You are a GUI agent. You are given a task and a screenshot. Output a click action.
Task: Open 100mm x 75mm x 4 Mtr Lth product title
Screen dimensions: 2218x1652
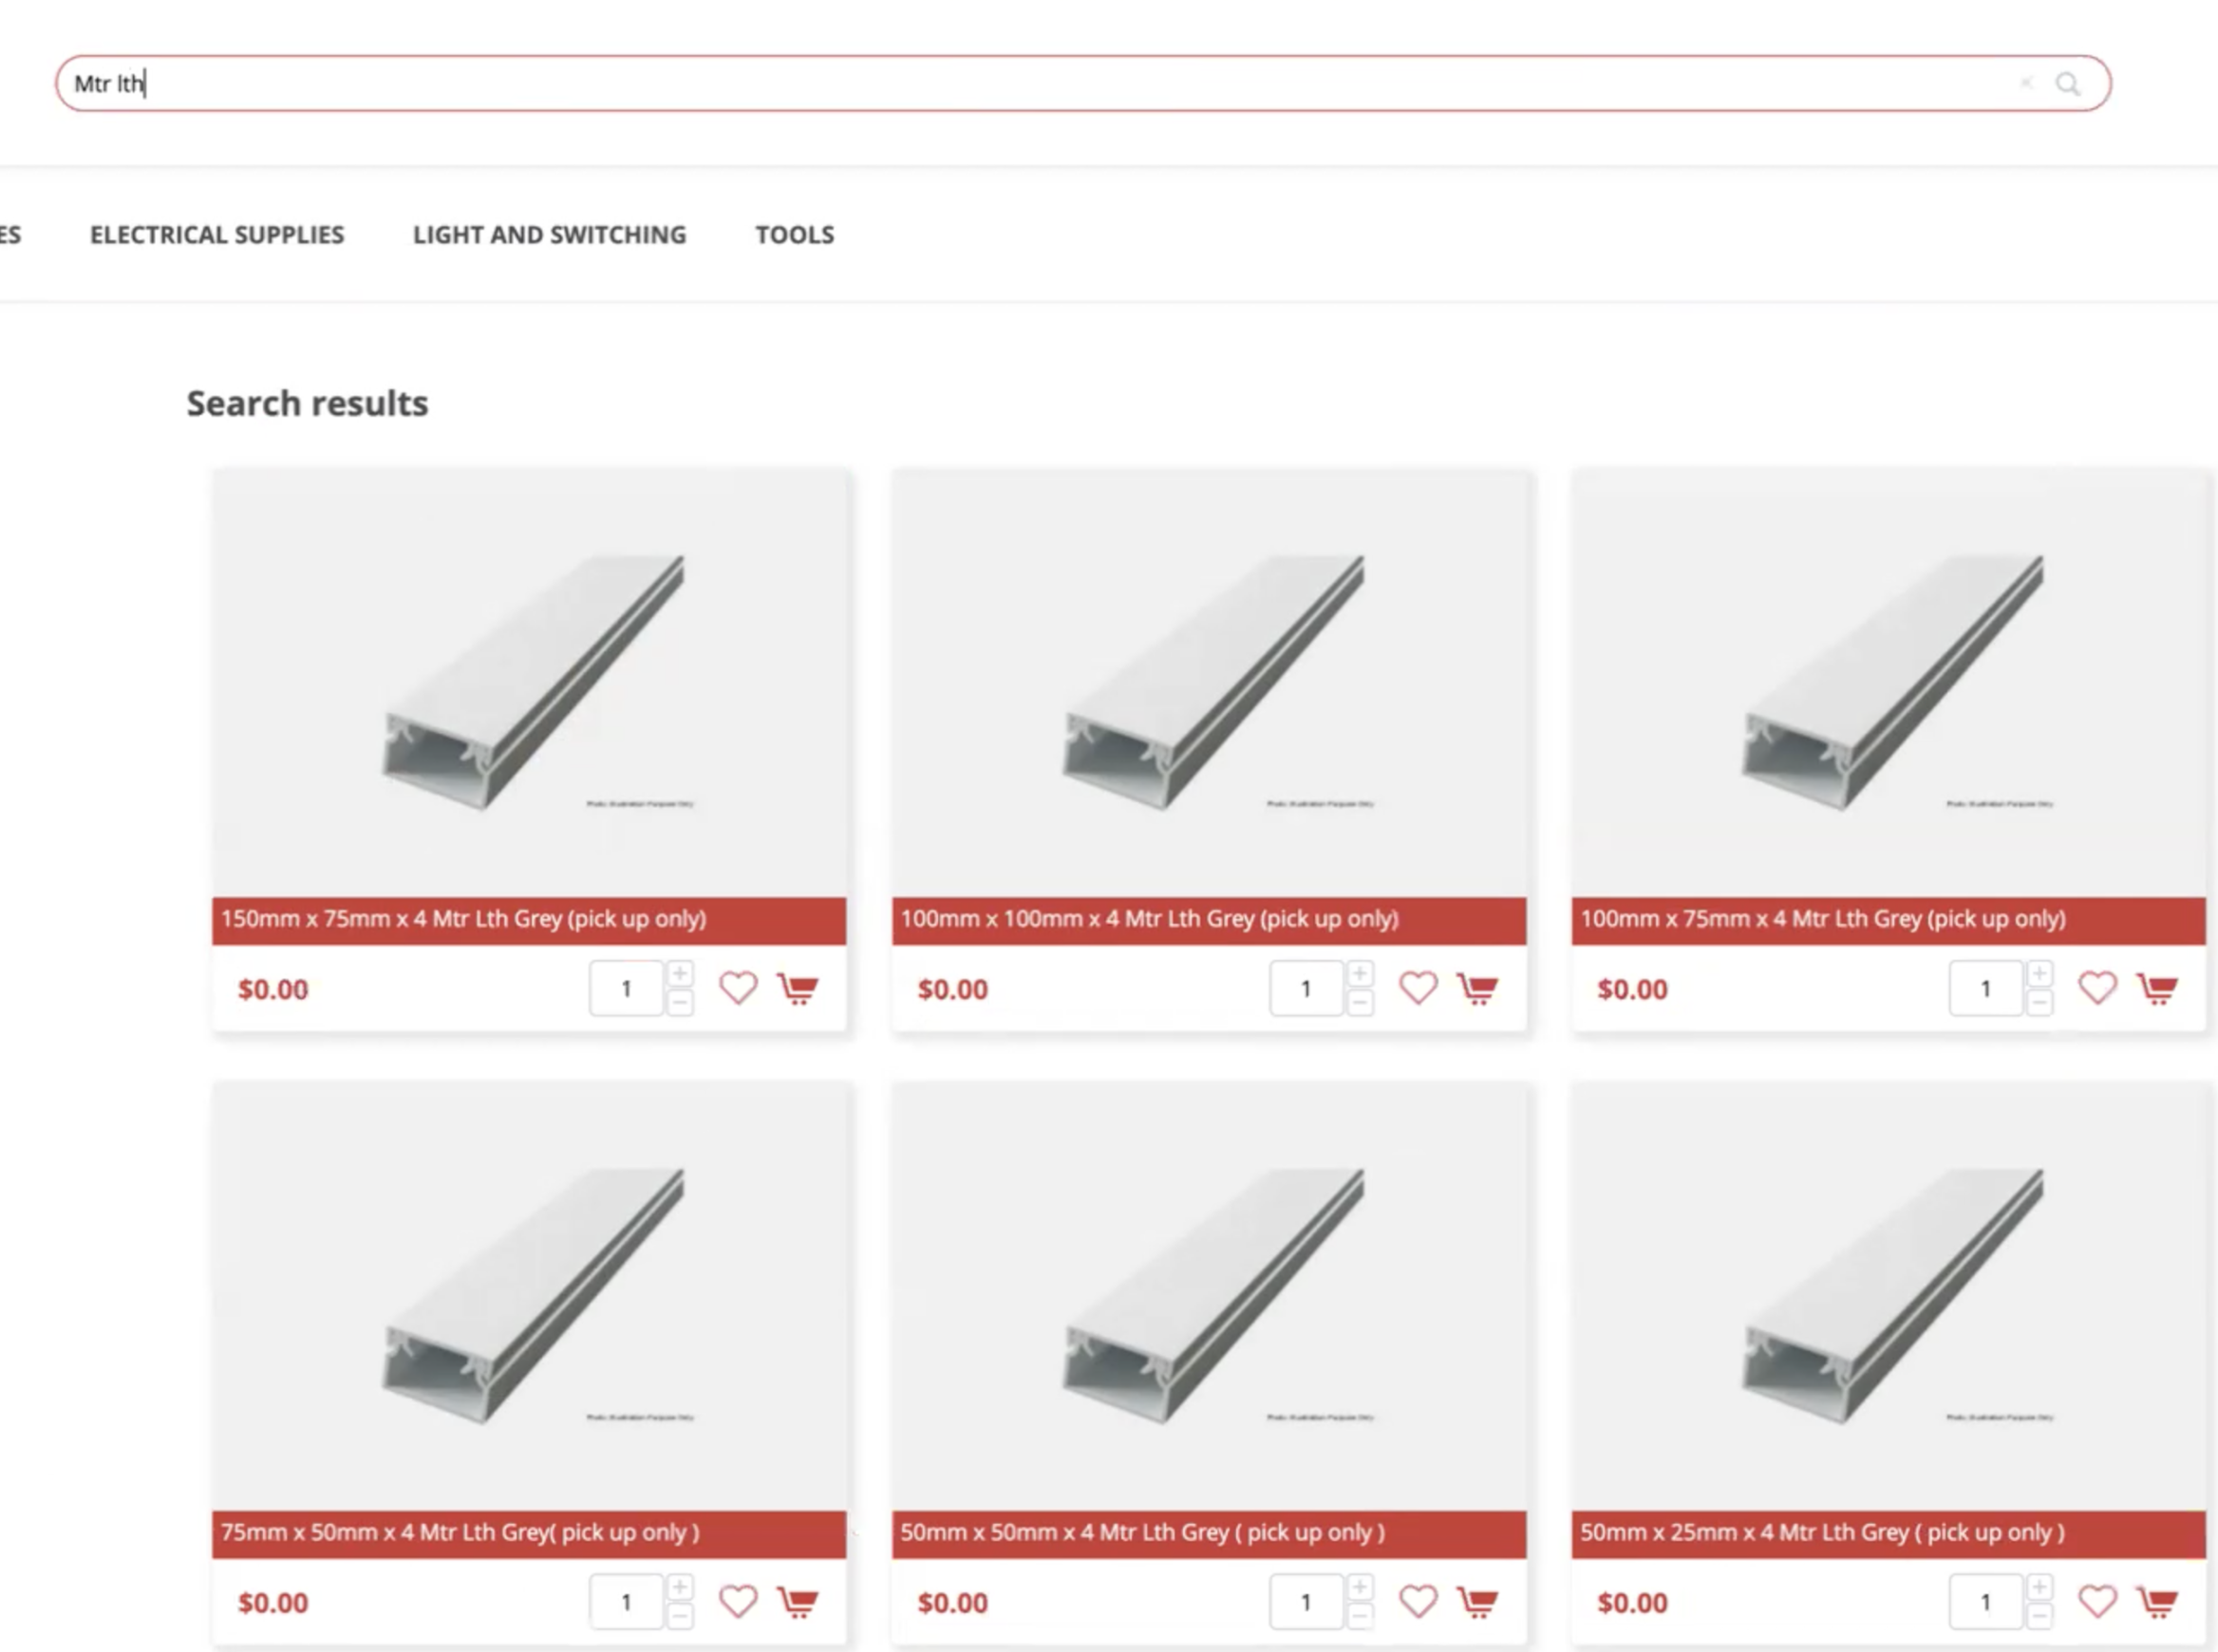[1823, 919]
